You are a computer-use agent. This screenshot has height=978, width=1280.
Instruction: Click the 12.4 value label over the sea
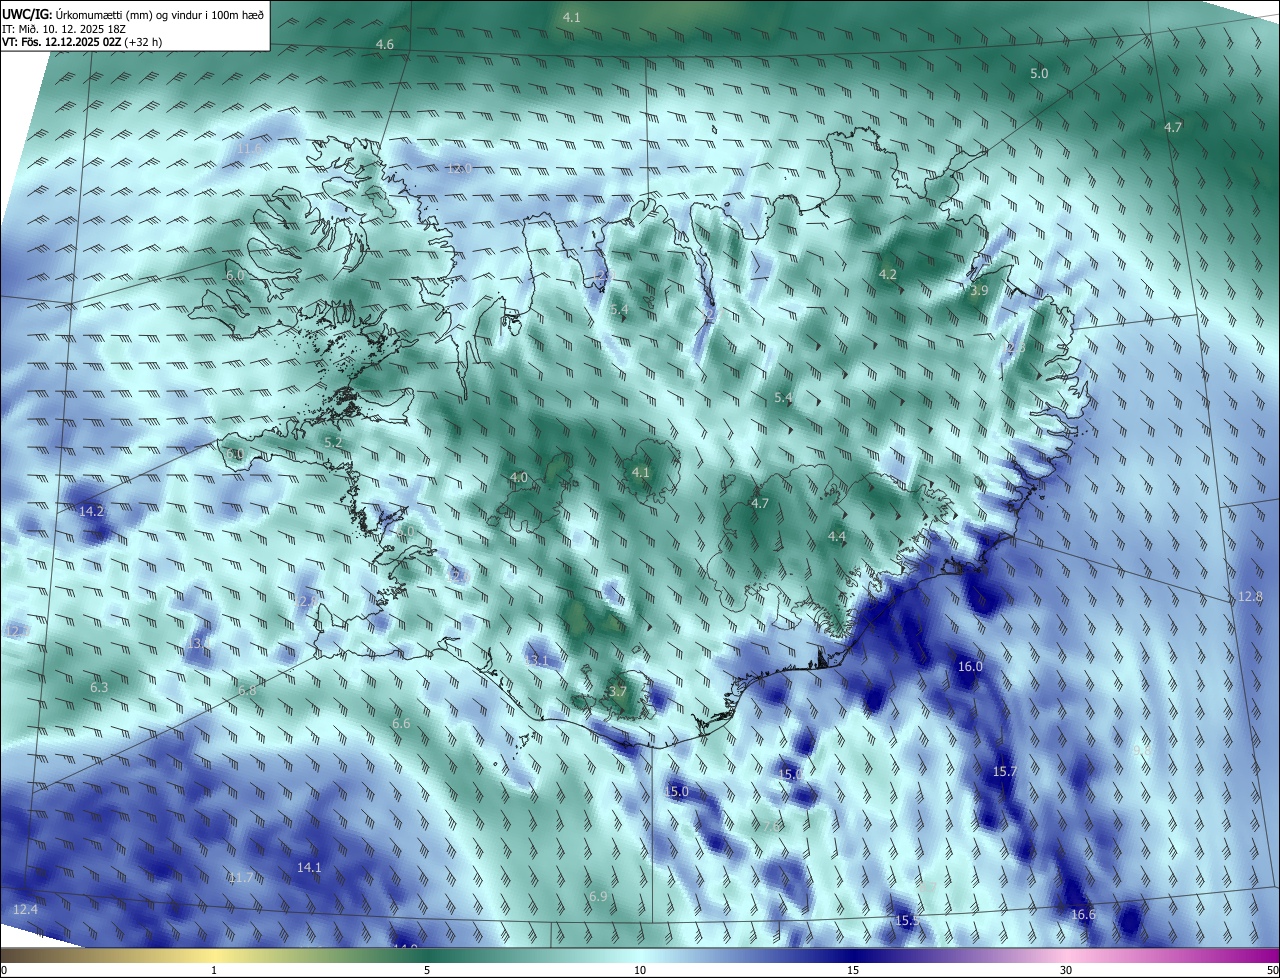pyautogui.click(x=25, y=909)
